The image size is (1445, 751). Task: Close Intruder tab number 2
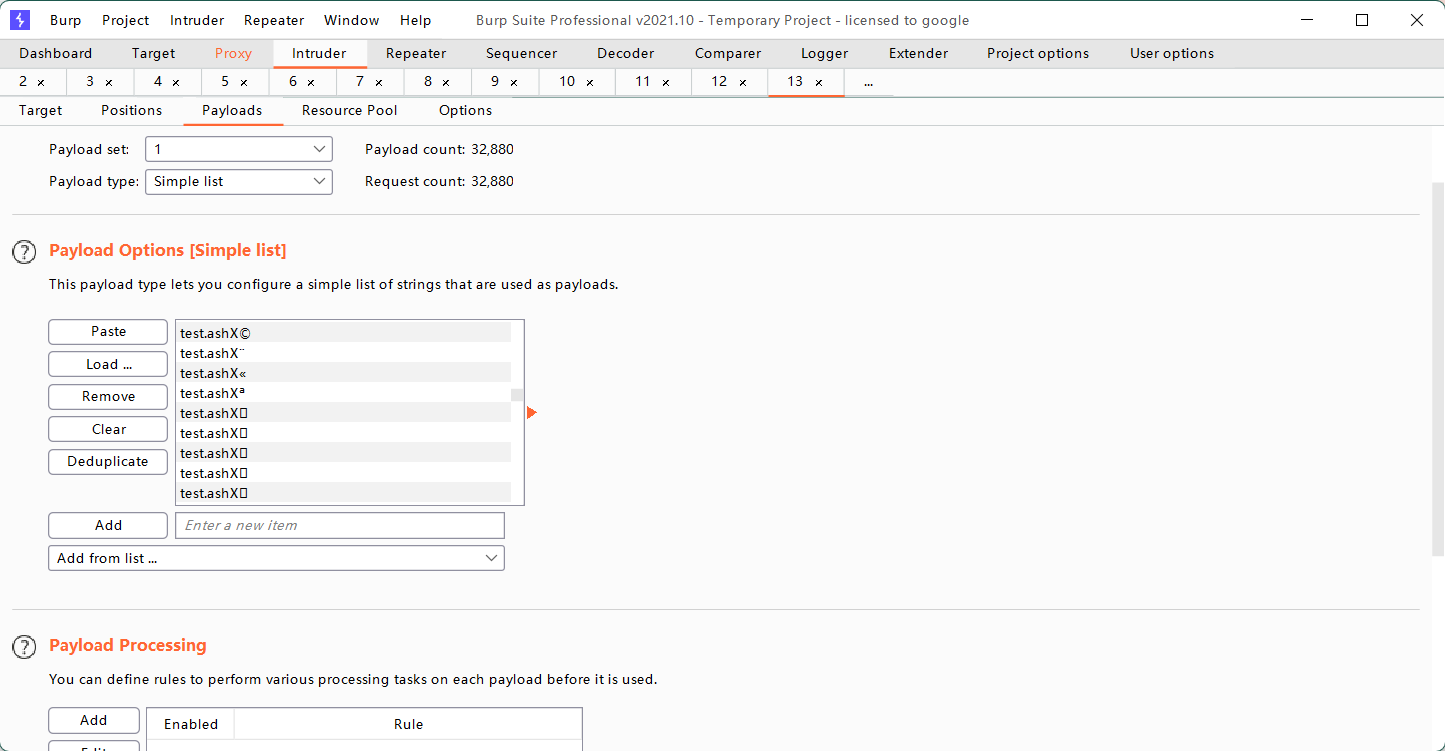(x=41, y=82)
